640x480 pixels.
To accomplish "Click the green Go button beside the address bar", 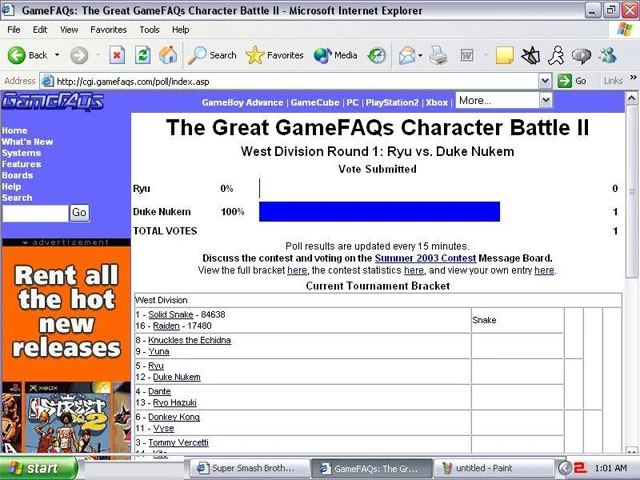I will [x=573, y=81].
